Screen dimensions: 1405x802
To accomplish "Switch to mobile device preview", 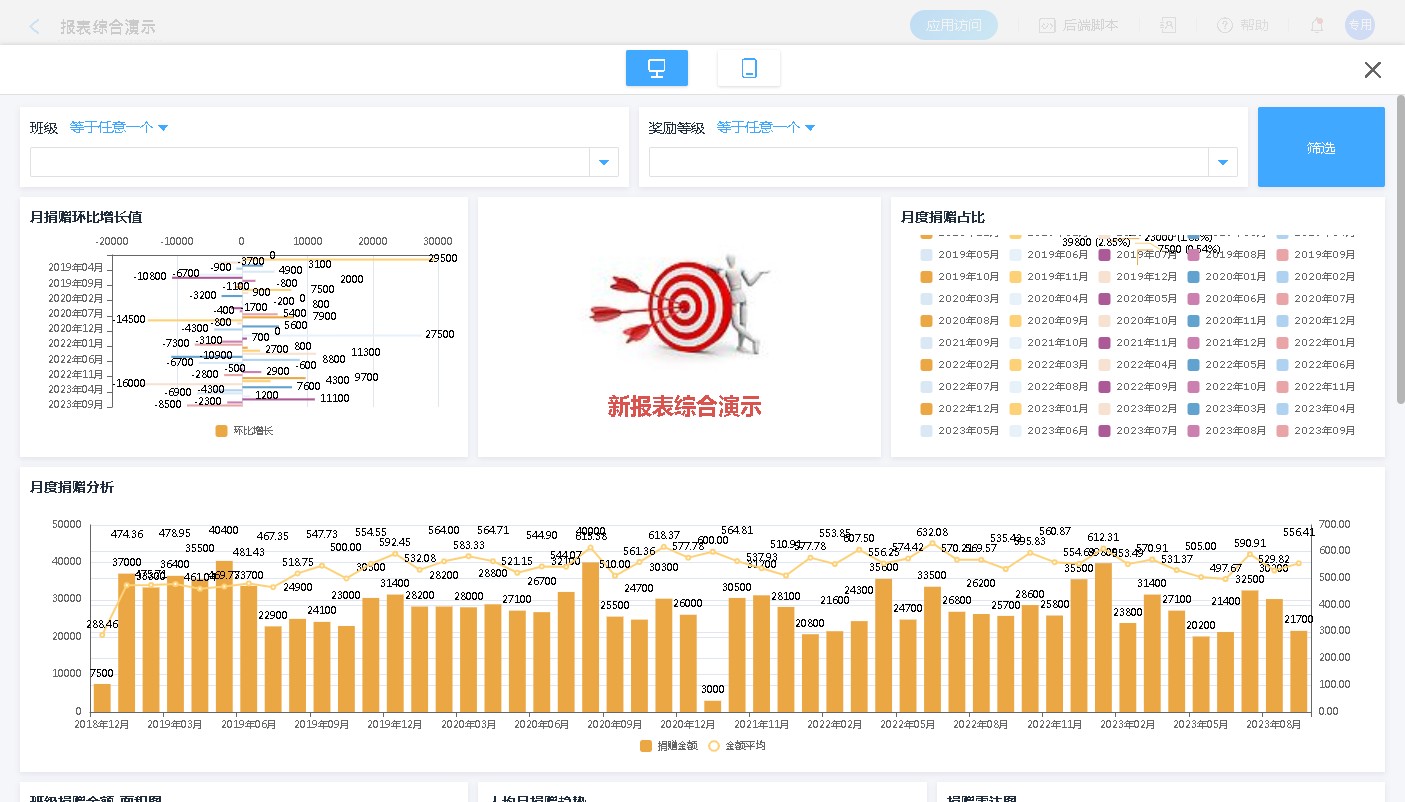I will (748, 68).
